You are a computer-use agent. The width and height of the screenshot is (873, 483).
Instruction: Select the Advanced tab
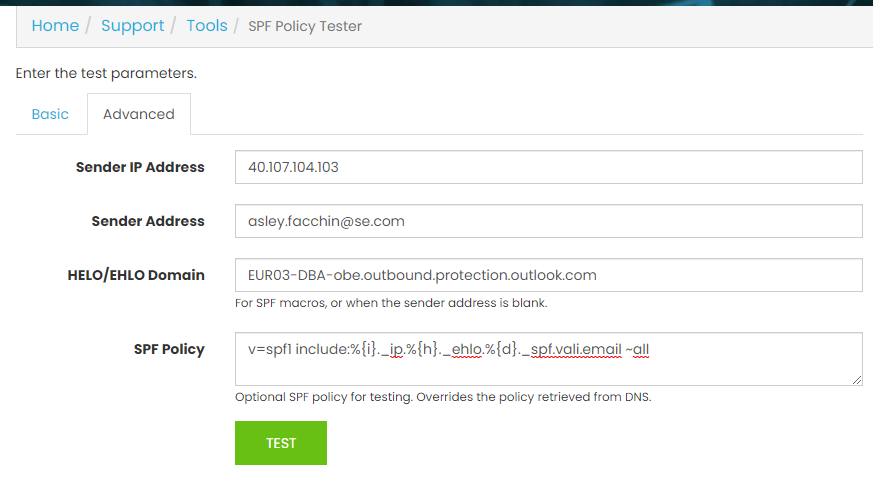(x=139, y=114)
